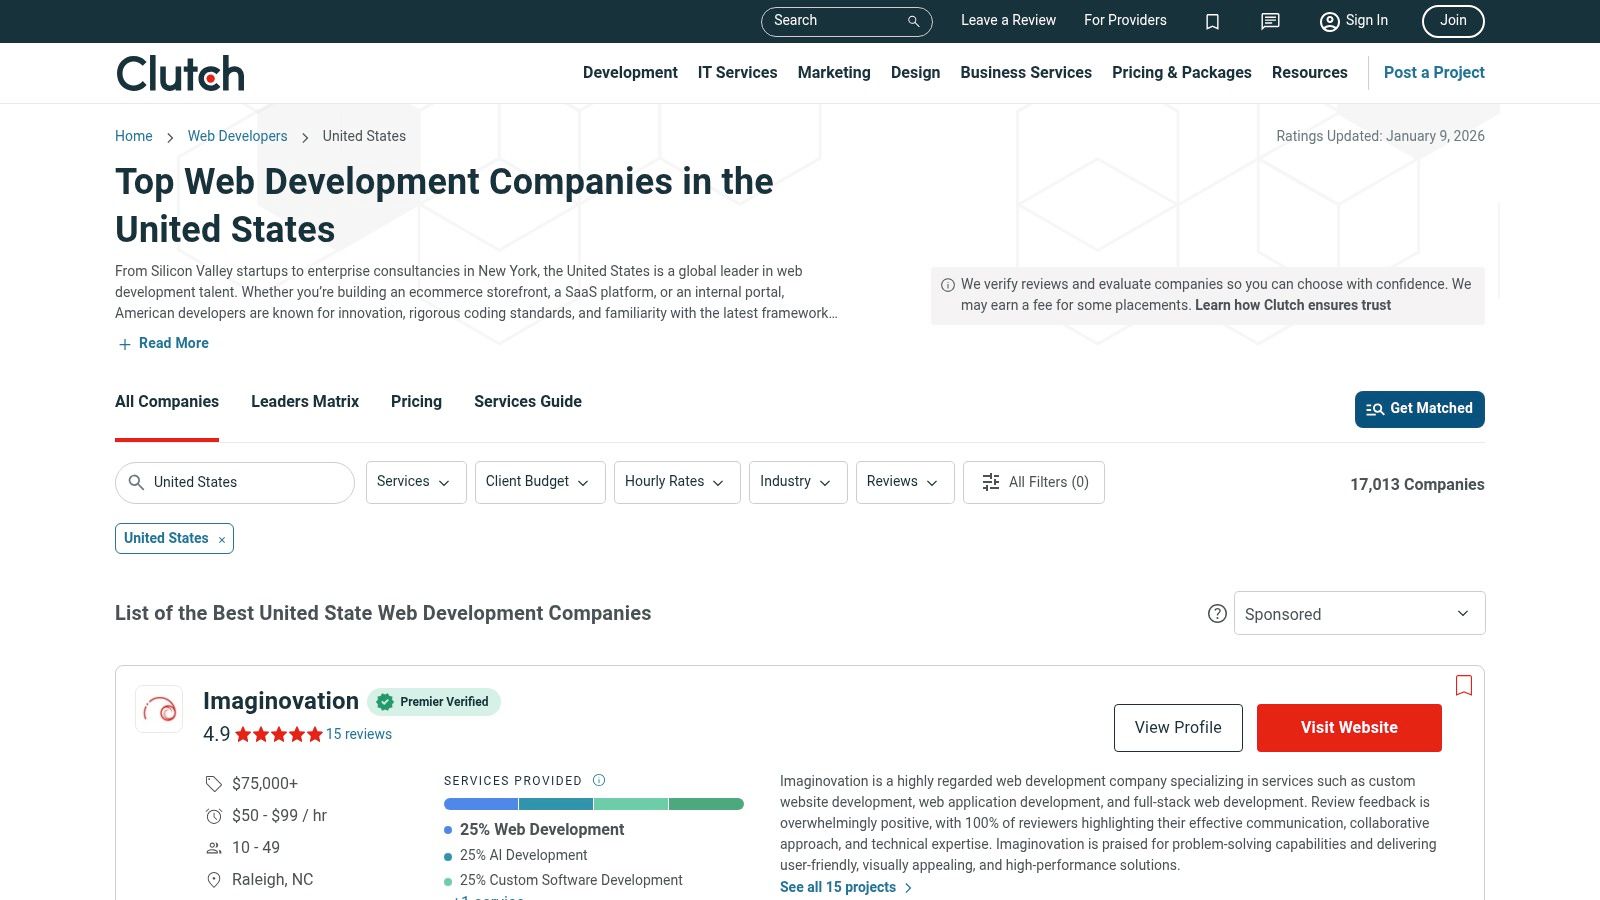
Task: Click the search magnifier icon in top bar
Action: (913, 21)
